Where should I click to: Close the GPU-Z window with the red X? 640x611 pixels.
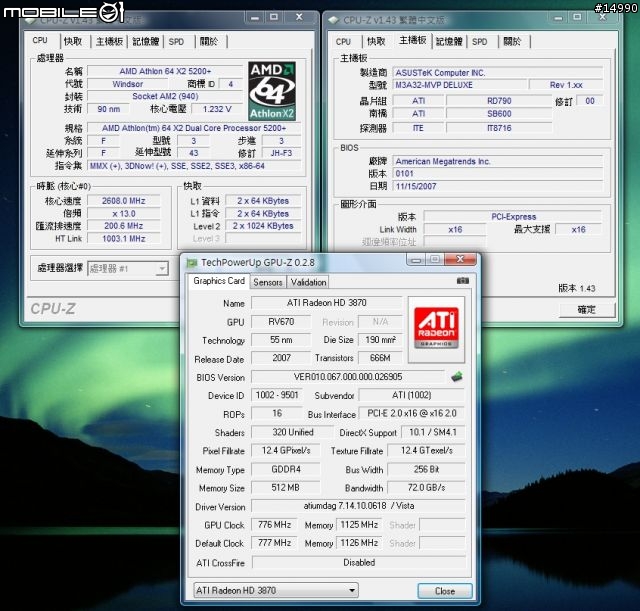[460, 259]
